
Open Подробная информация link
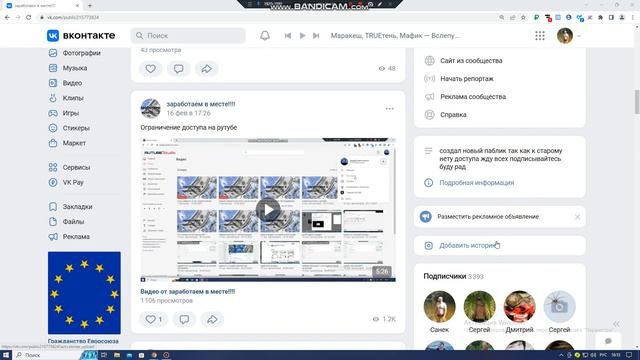click(477, 183)
